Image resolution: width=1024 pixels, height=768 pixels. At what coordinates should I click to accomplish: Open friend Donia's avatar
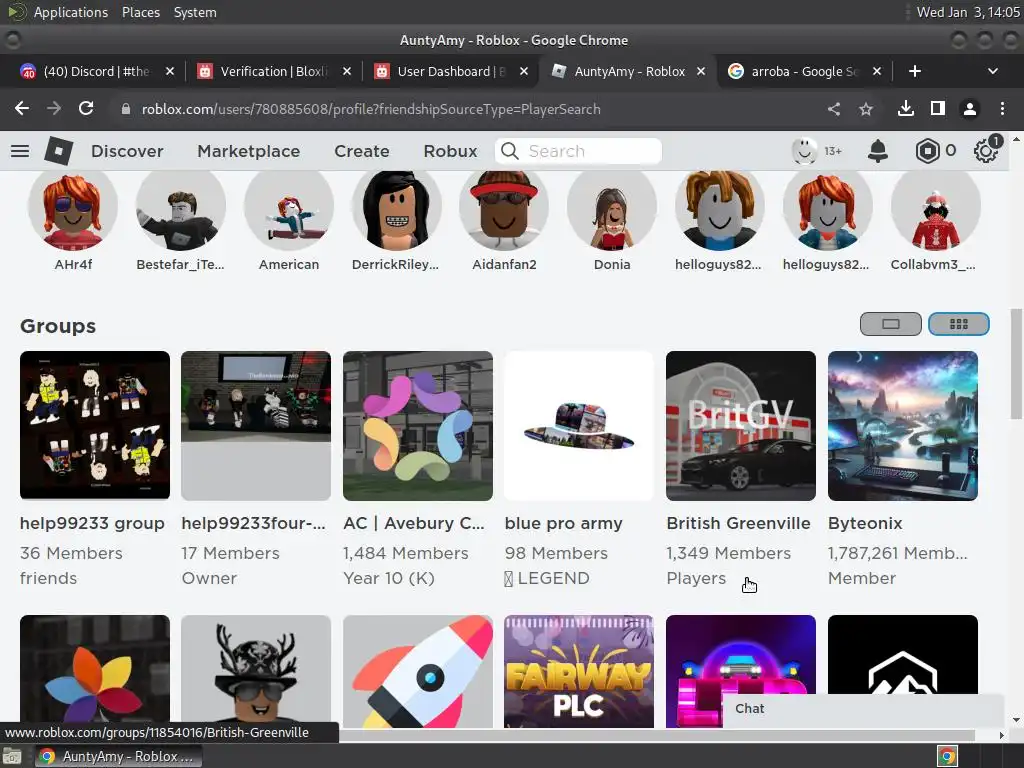coord(612,209)
